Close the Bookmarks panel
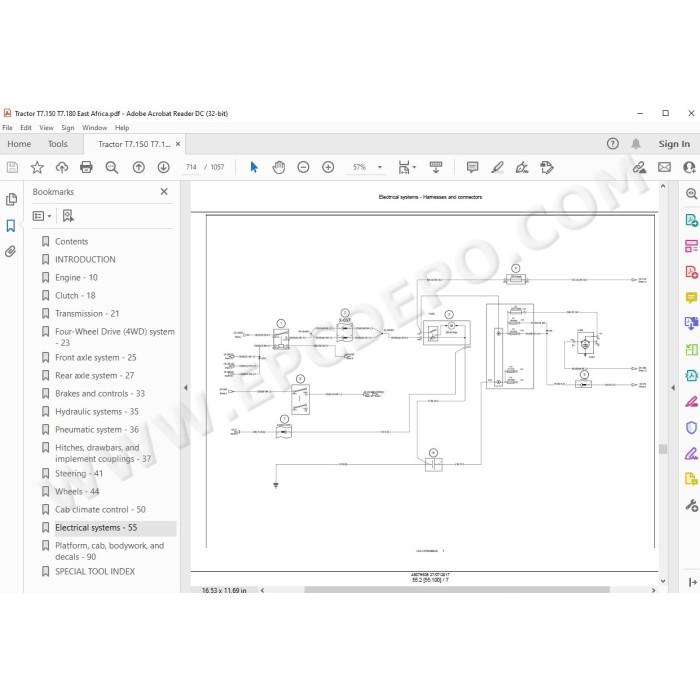Viewport: 700px width, 700px height. pyautogui.click(x=164, y=192)
